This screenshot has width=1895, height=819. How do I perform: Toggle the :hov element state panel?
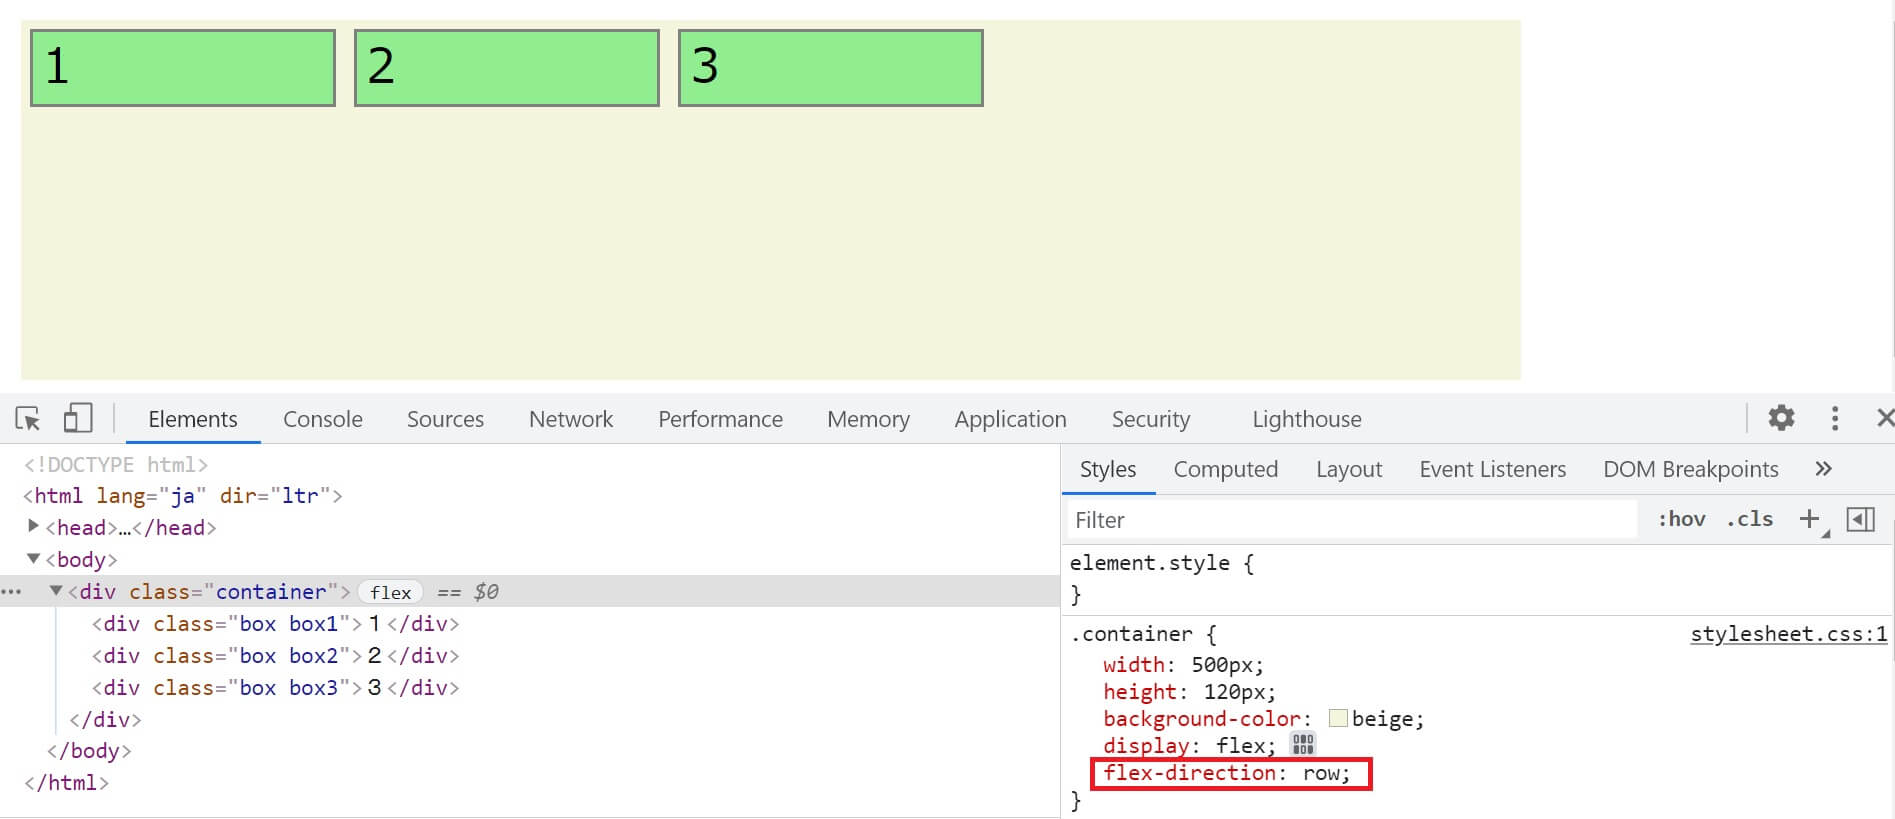1681,519
